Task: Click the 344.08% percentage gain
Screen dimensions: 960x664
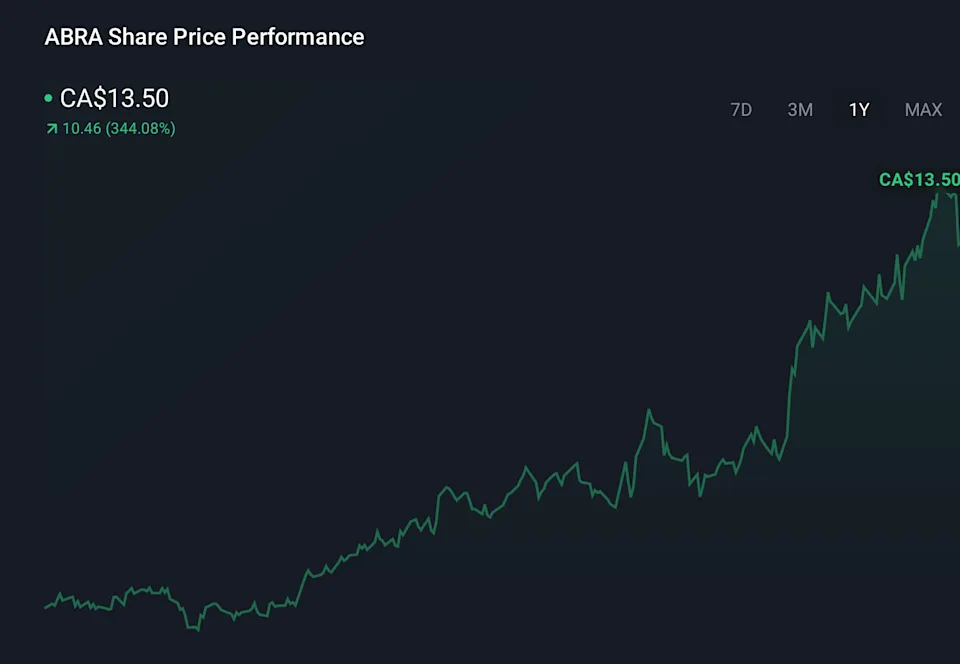Action: pos(141,129)
